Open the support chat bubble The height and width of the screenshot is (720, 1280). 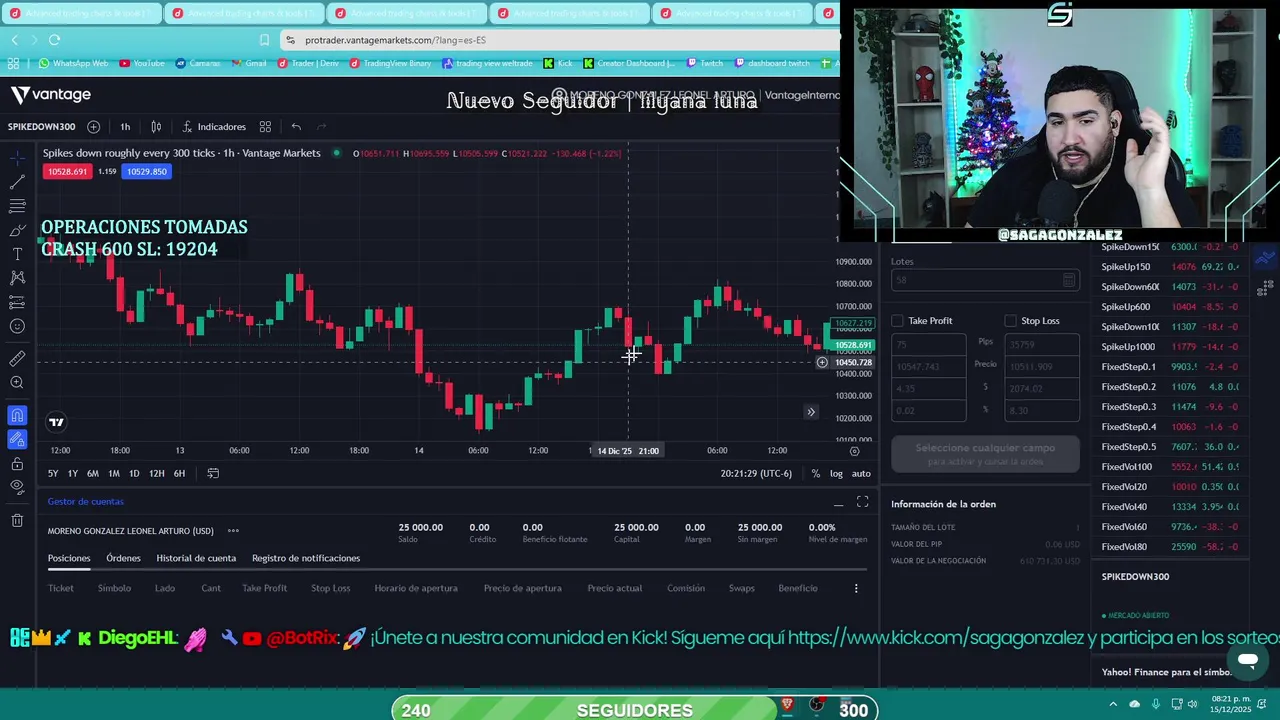(x=1247, y=660)
